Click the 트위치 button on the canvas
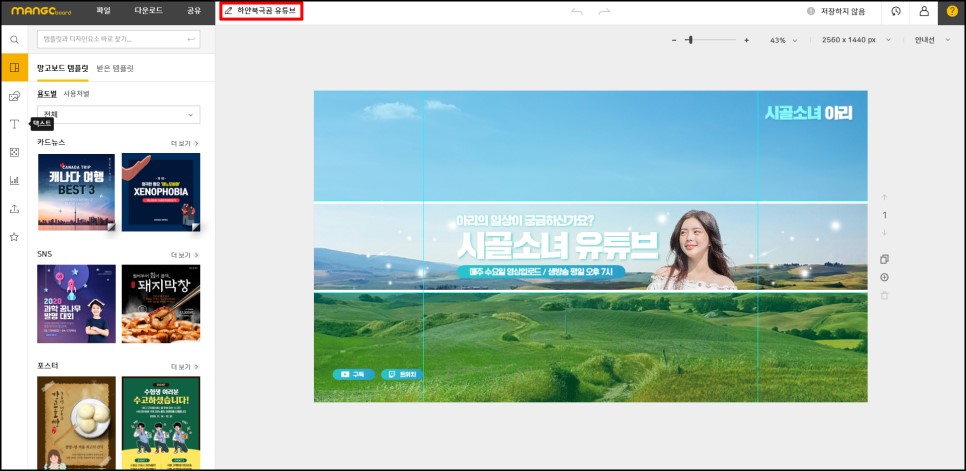 tap(402, 374)
